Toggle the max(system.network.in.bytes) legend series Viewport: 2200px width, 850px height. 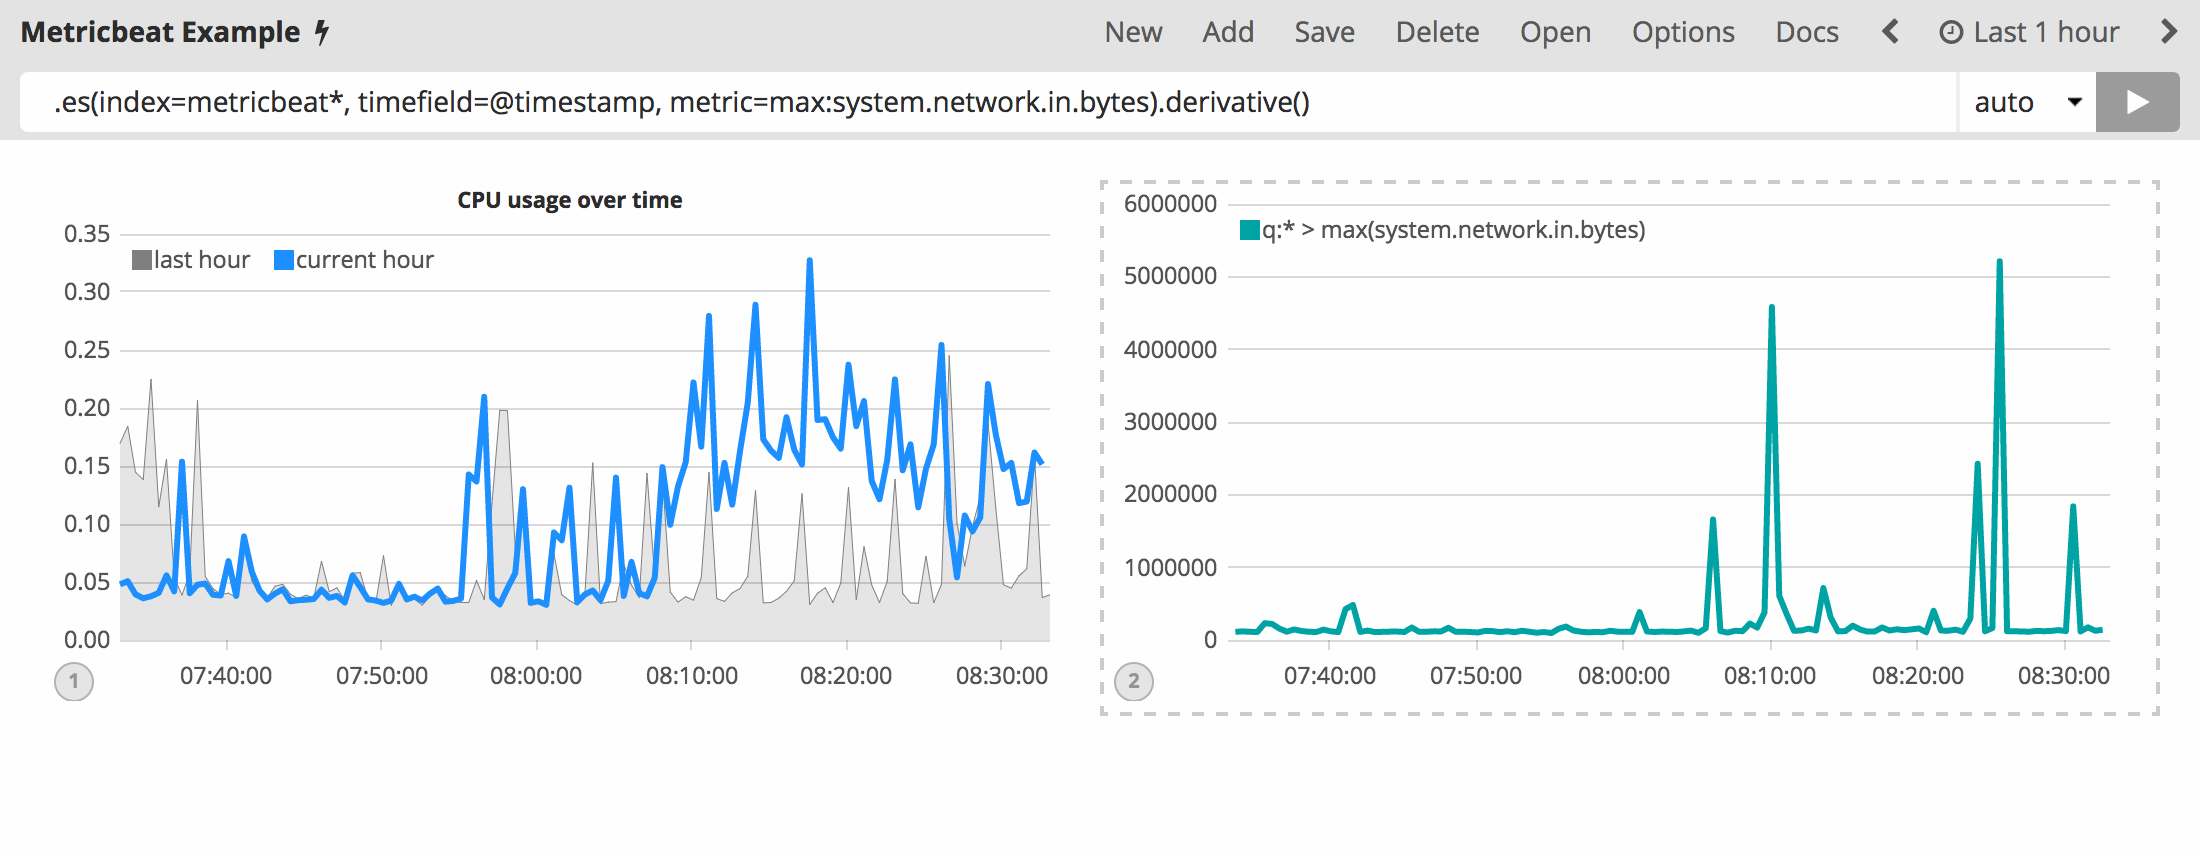(x=1250, y=231)
